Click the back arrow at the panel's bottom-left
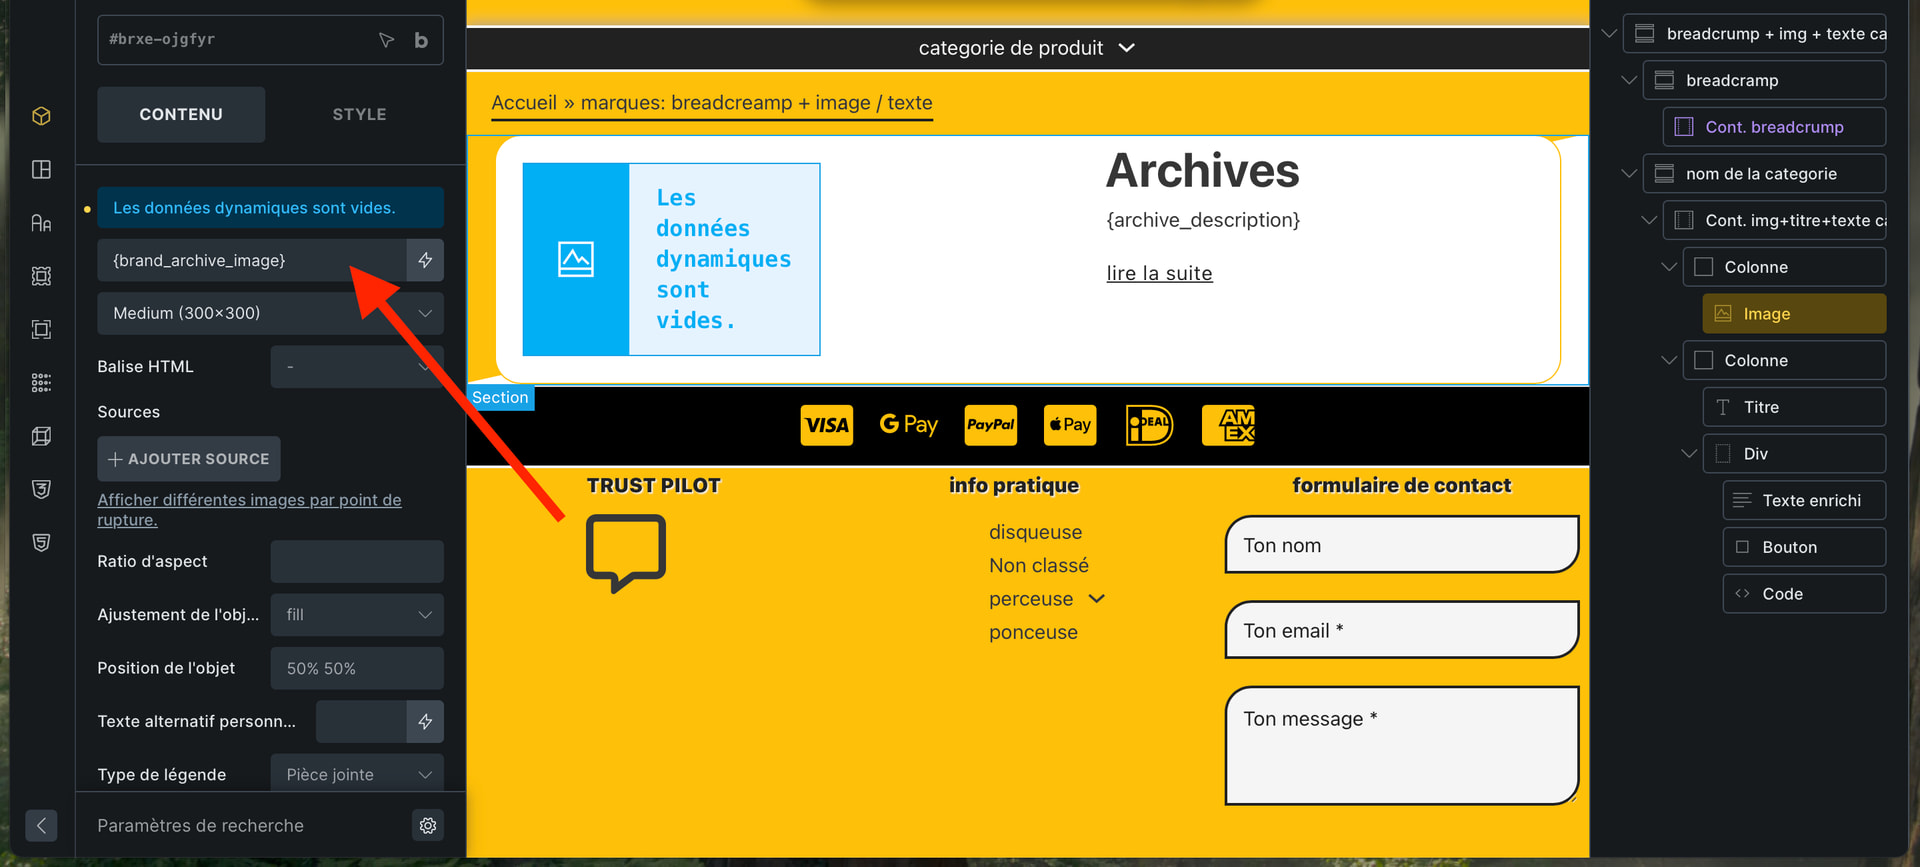The image size is (1920, 867). pyautogui.click(x=41, y=825)
